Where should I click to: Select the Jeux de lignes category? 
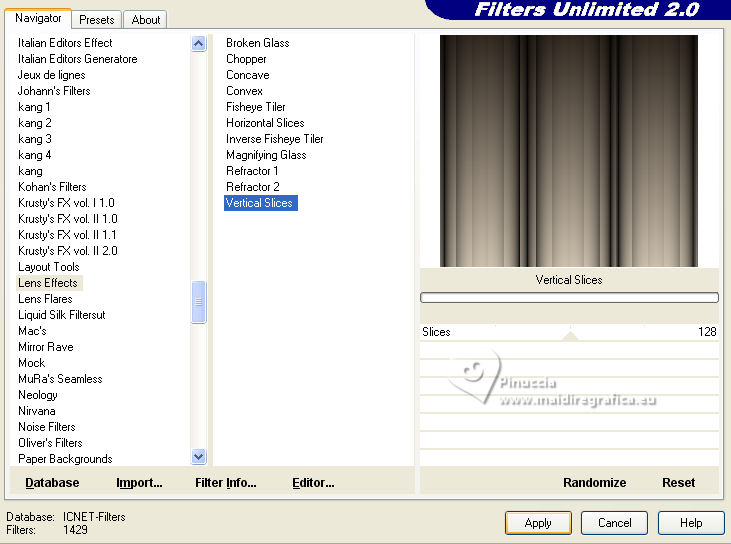tap(51, 75)
